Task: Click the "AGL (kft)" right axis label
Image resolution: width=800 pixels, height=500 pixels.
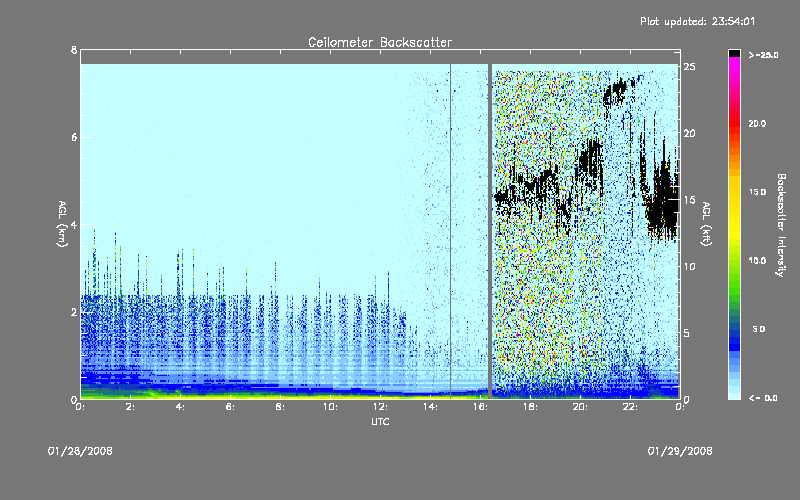Action: tap(706, 224)
